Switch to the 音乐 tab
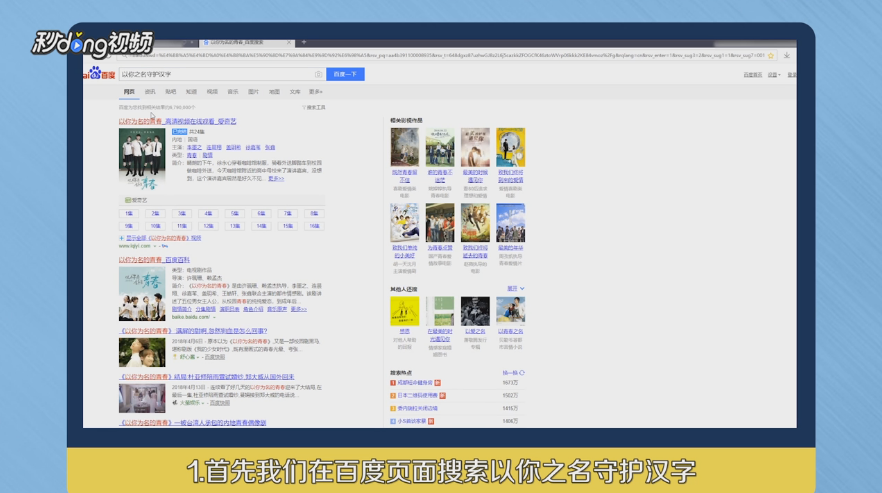This screenshot has height=493, width=882. click(233, 92)
